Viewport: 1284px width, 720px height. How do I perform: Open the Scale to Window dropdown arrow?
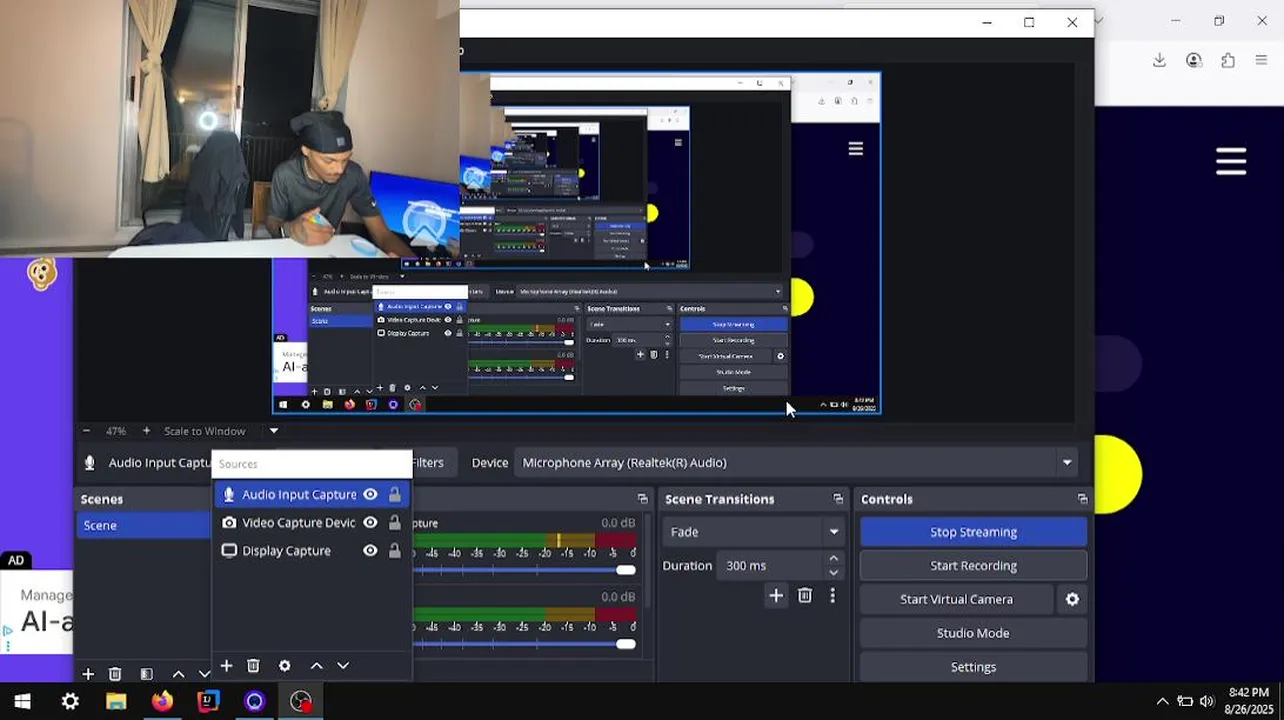(x=273, y=431)
